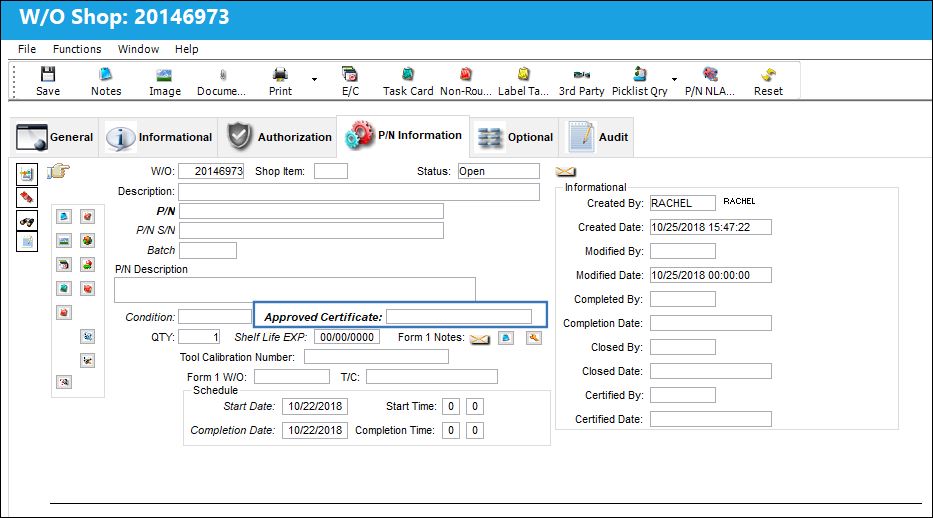Click the Description field
Viewport: 933px width, 518px height.
point(359,191)
